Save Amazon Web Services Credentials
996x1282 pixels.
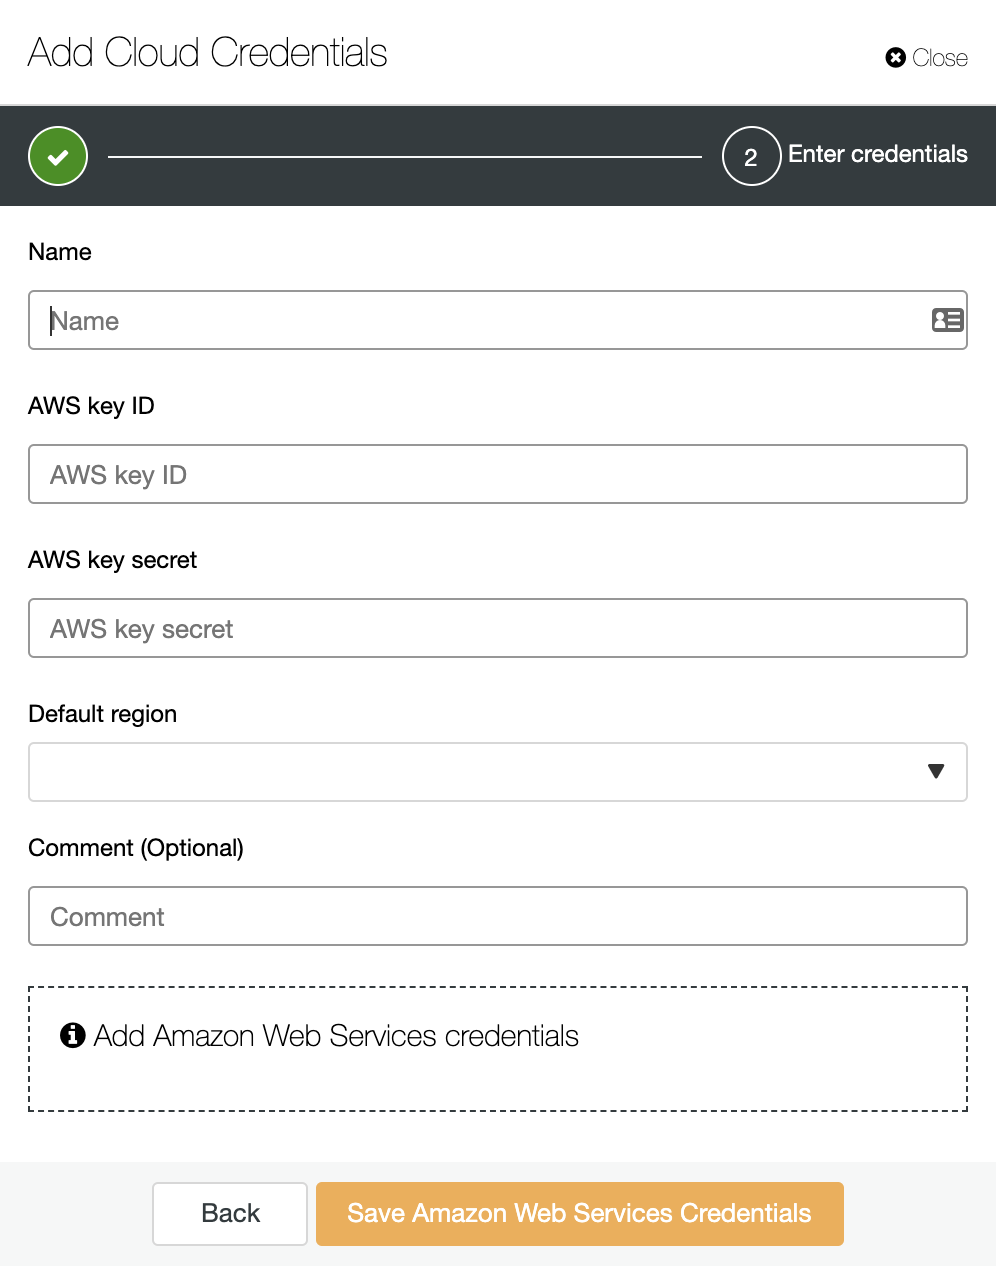(x=580, y=1214)
